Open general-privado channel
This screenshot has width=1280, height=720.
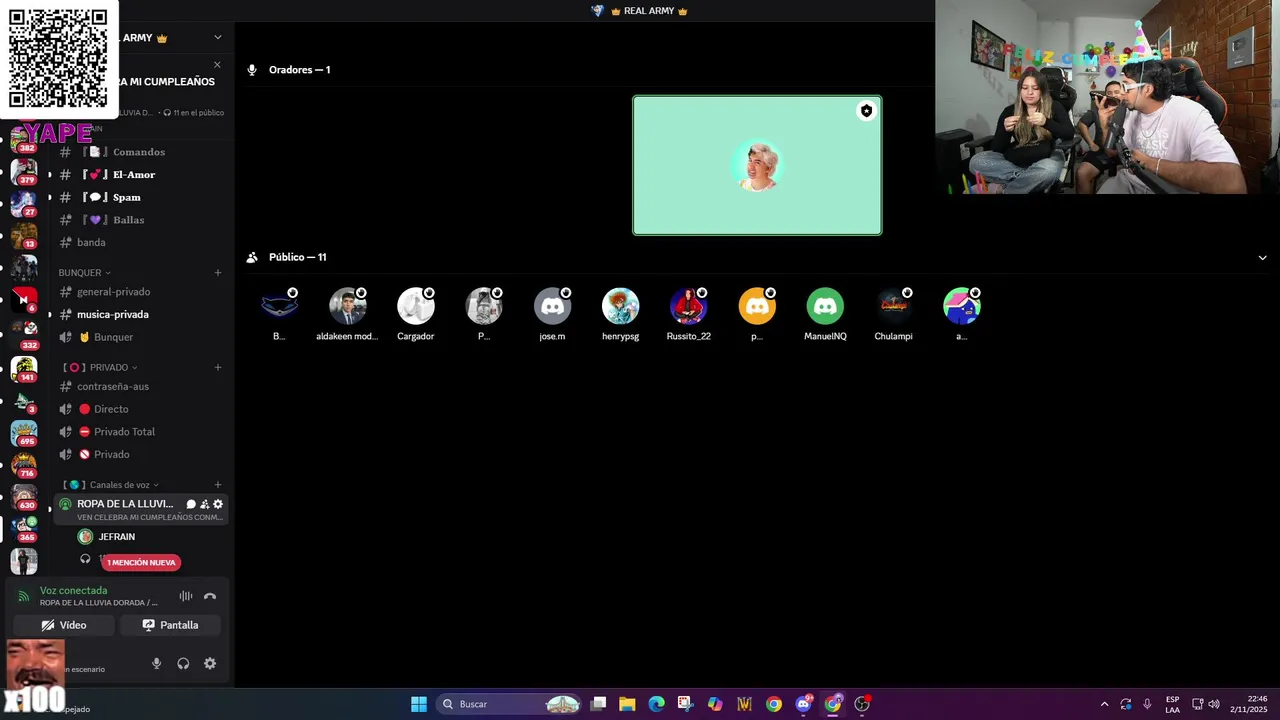(x=141, y=292)
